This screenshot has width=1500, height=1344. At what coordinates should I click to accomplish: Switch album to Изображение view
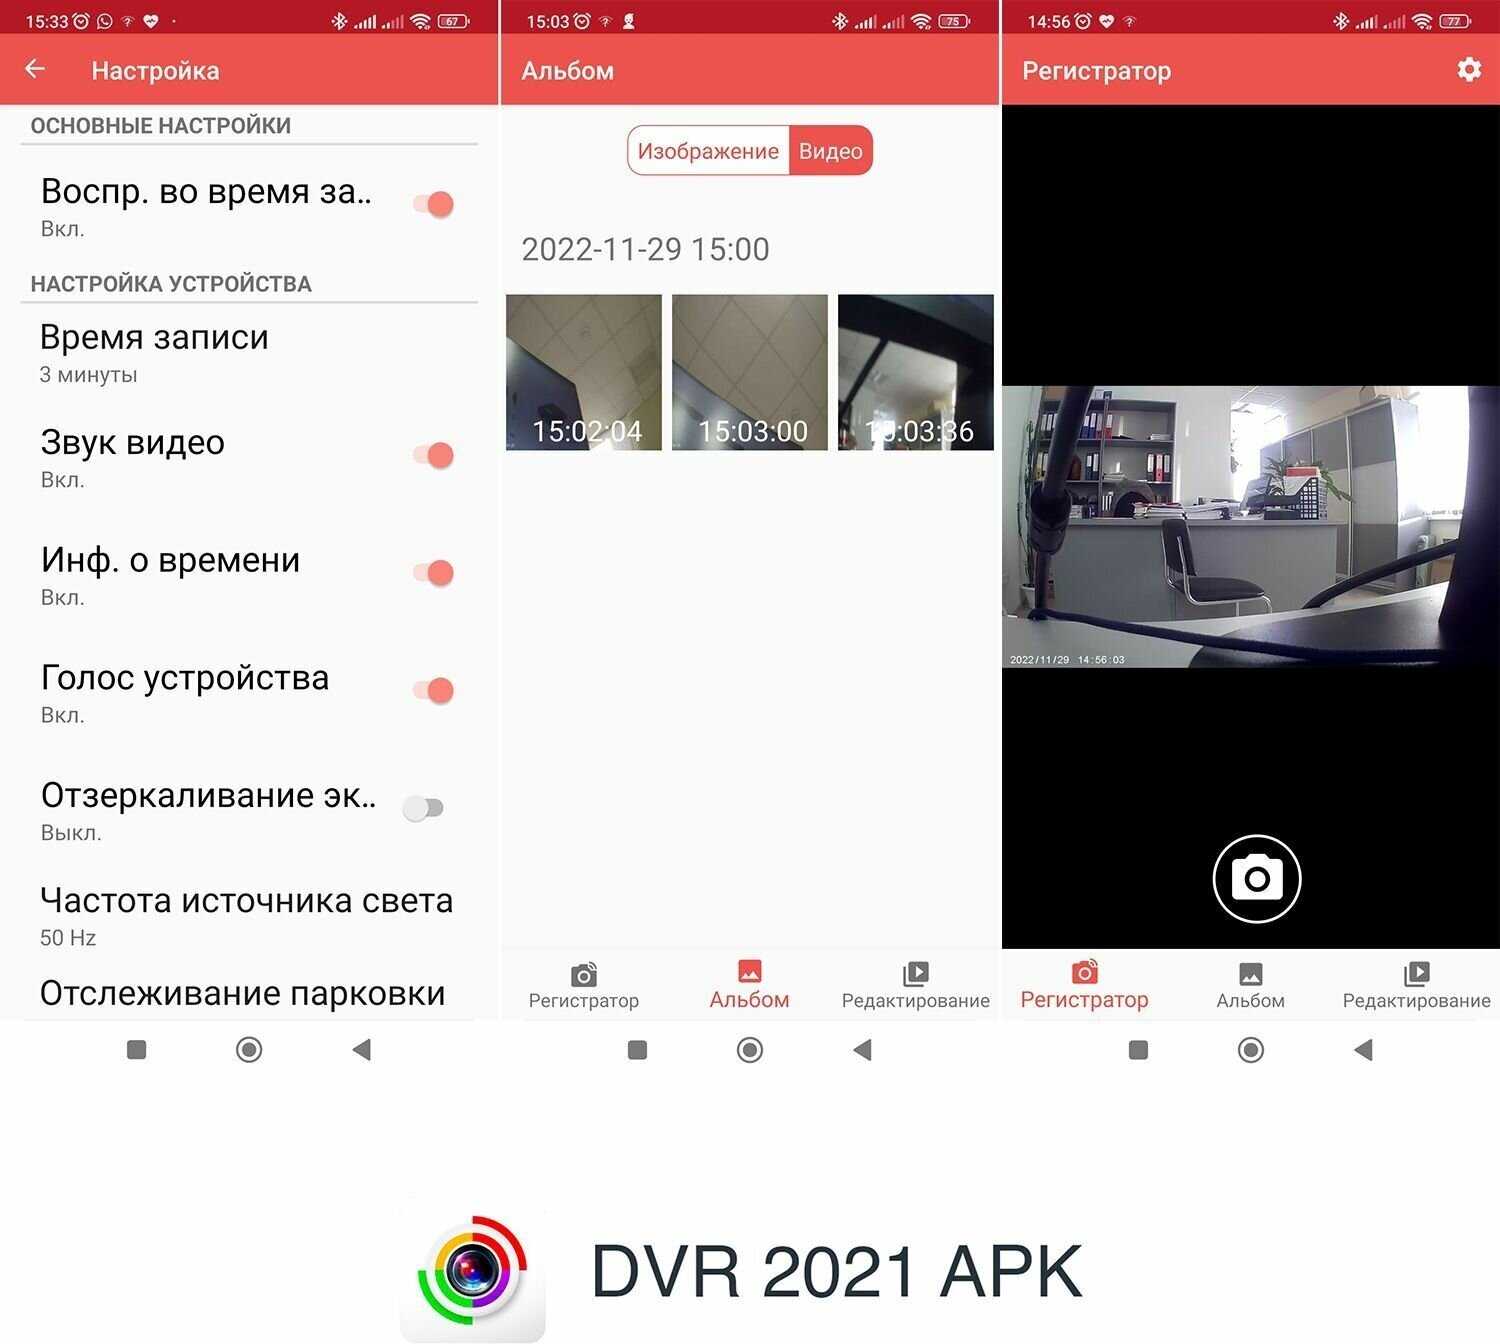click(x=708, y=151)
